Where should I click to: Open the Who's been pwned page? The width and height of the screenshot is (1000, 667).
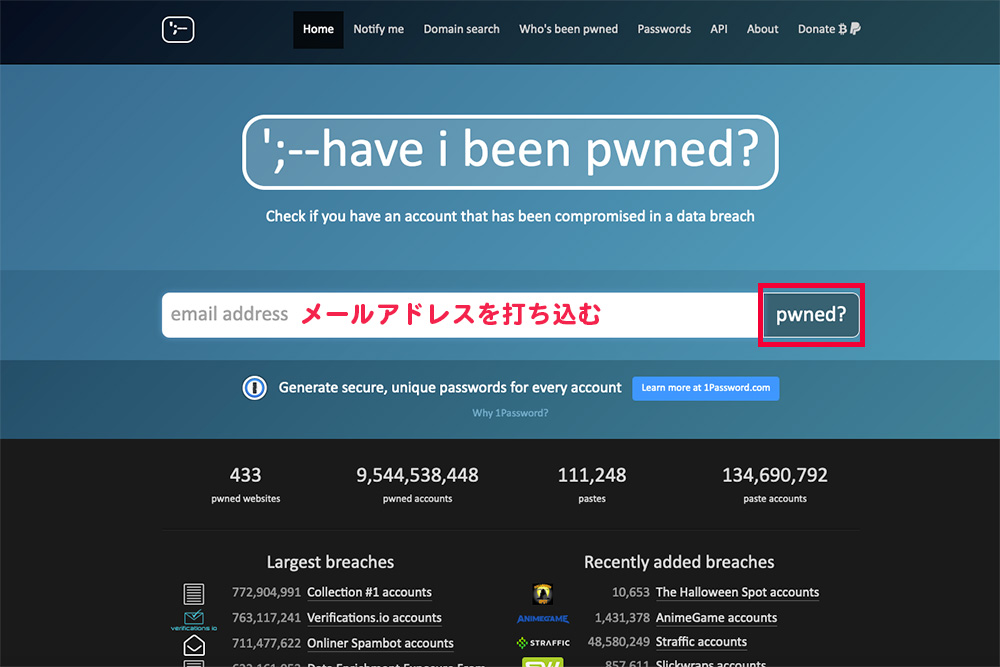pos(568,29)
